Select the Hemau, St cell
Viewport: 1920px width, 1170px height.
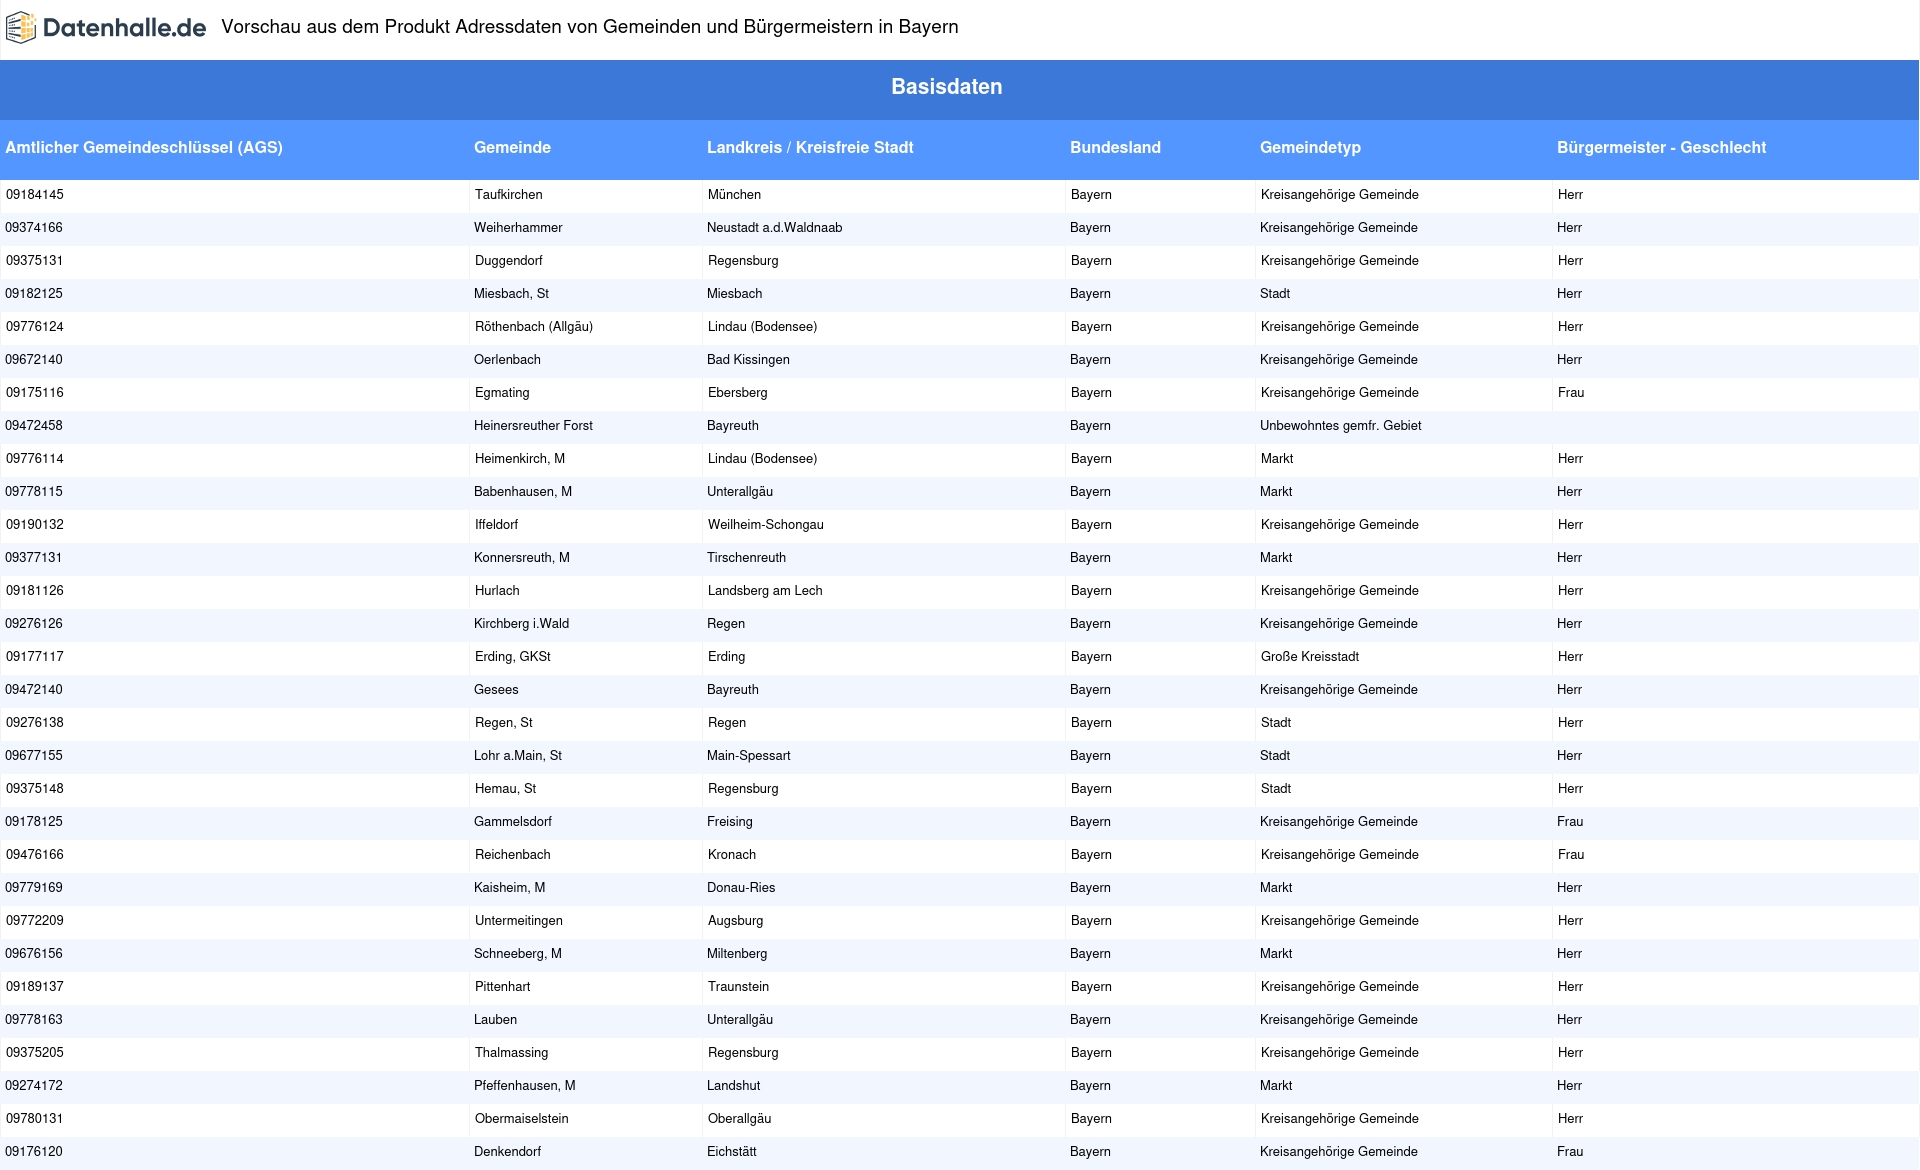click(x=506, y=788)
